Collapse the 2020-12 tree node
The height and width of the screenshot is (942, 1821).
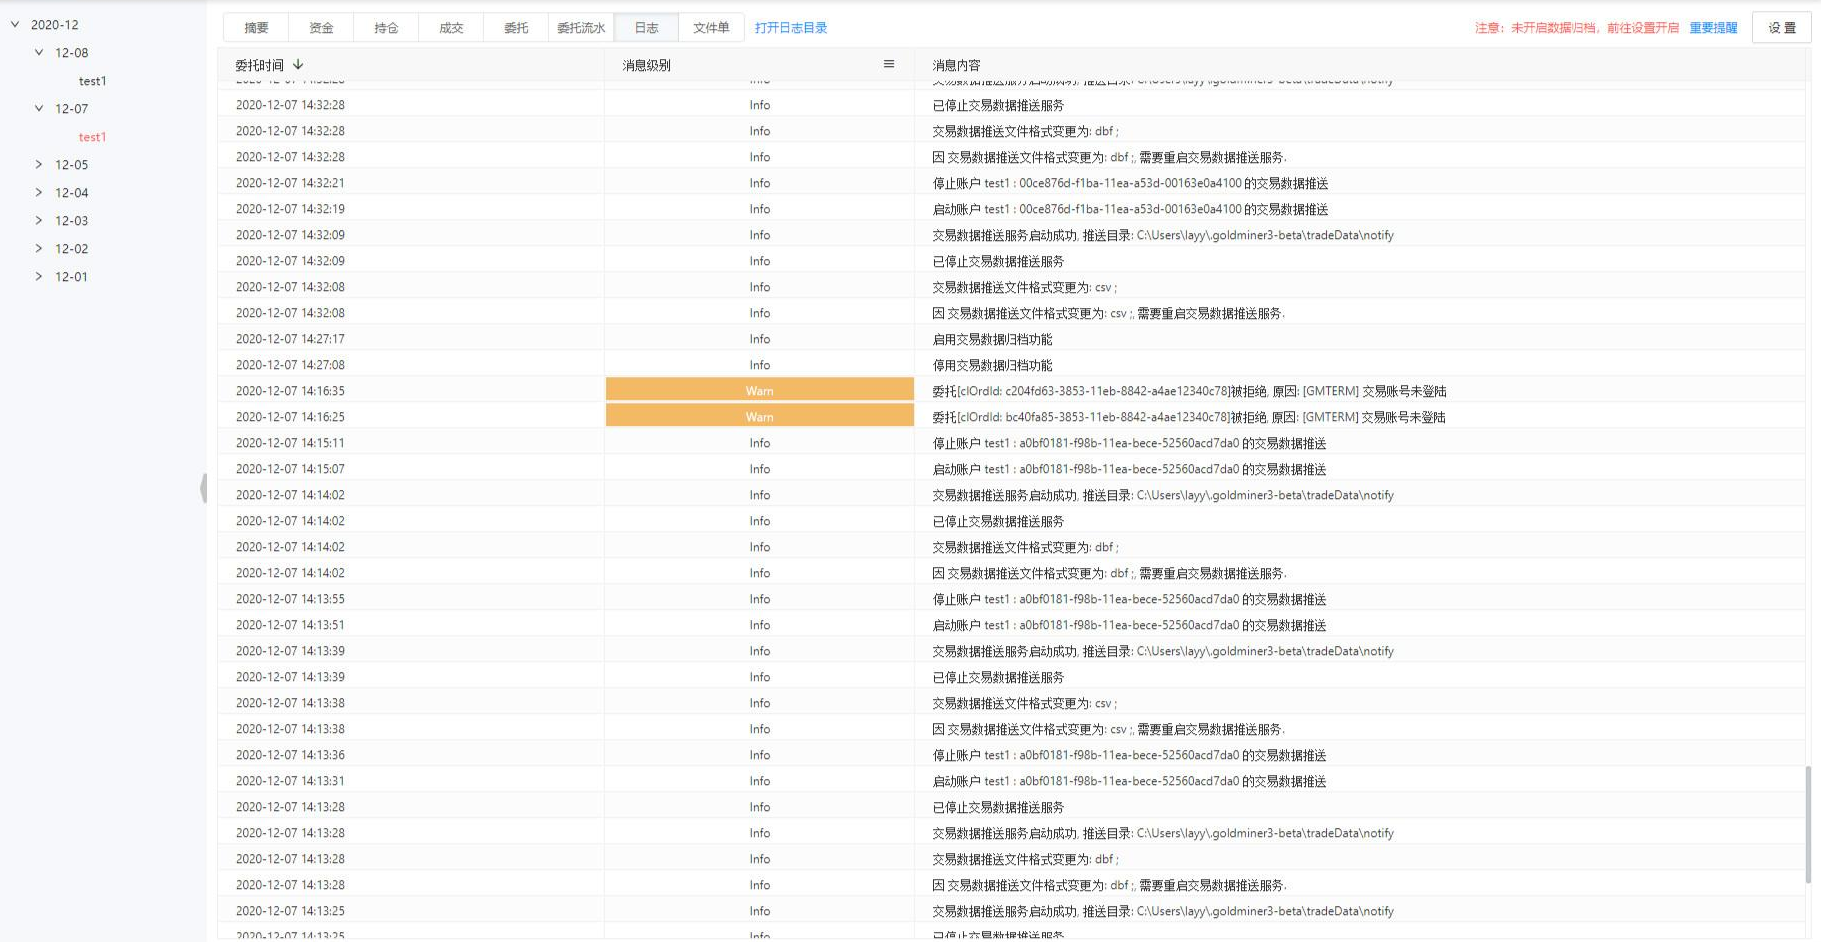[15, 24]
